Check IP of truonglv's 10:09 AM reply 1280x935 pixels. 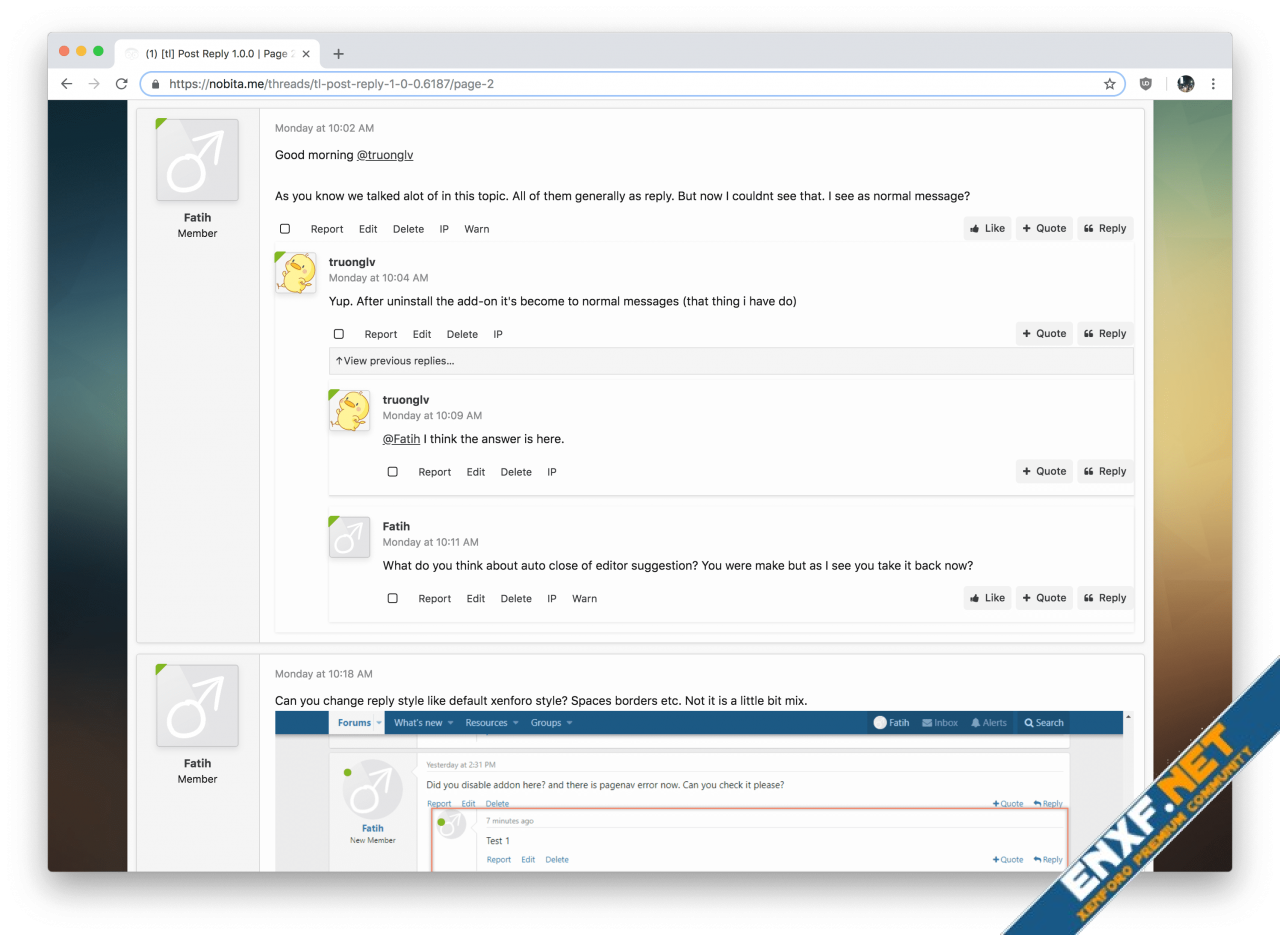(x=552, y=472)
